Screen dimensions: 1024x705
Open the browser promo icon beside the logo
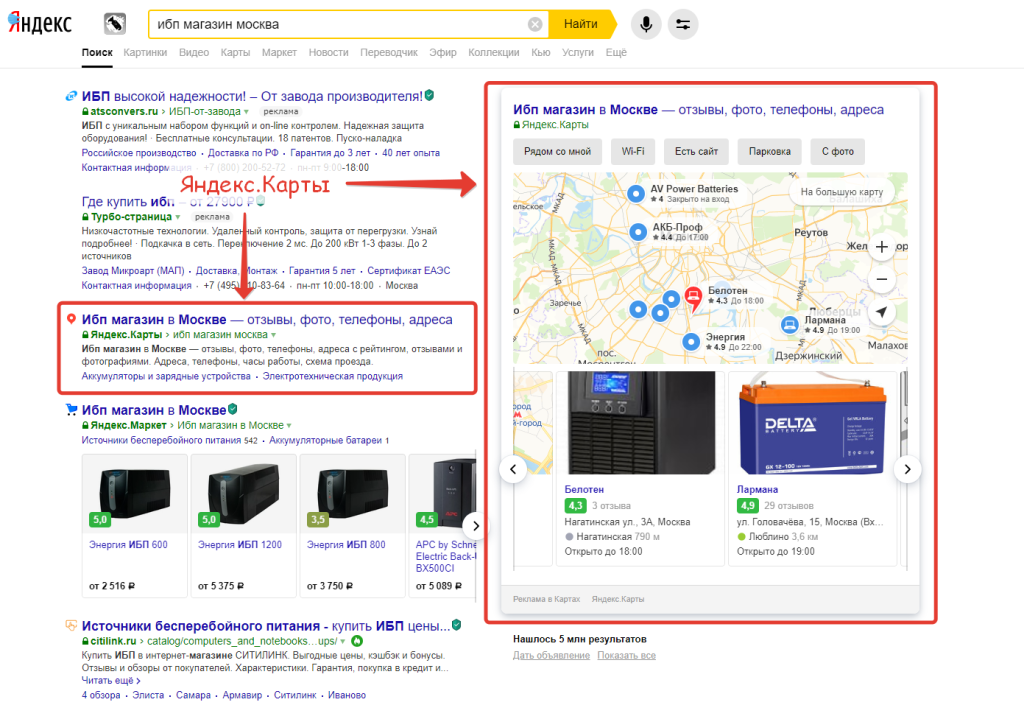pyautogui.click(x=115, y=24)
